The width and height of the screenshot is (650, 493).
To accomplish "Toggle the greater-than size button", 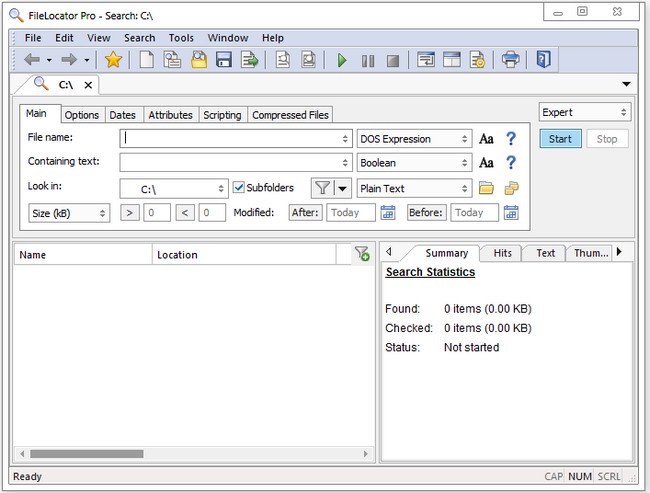I will tap(130, 213).
